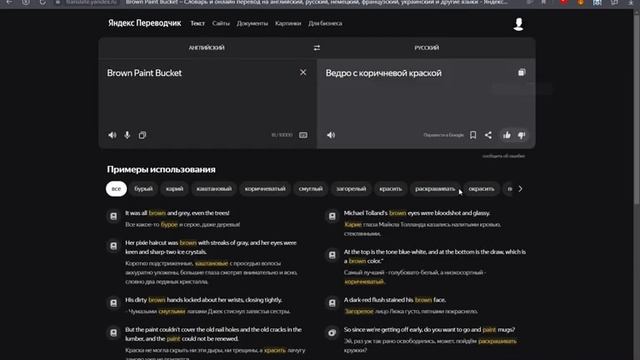Open the source language selector Английский
Viewport: 640px width, 360px height.
pos(207,48)
